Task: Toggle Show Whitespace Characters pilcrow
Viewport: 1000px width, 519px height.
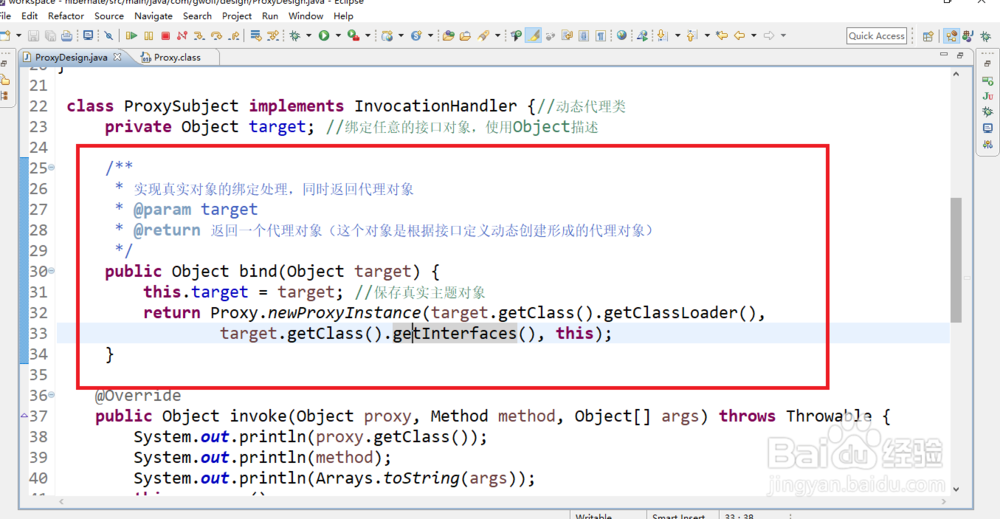Action: [600, 36]
